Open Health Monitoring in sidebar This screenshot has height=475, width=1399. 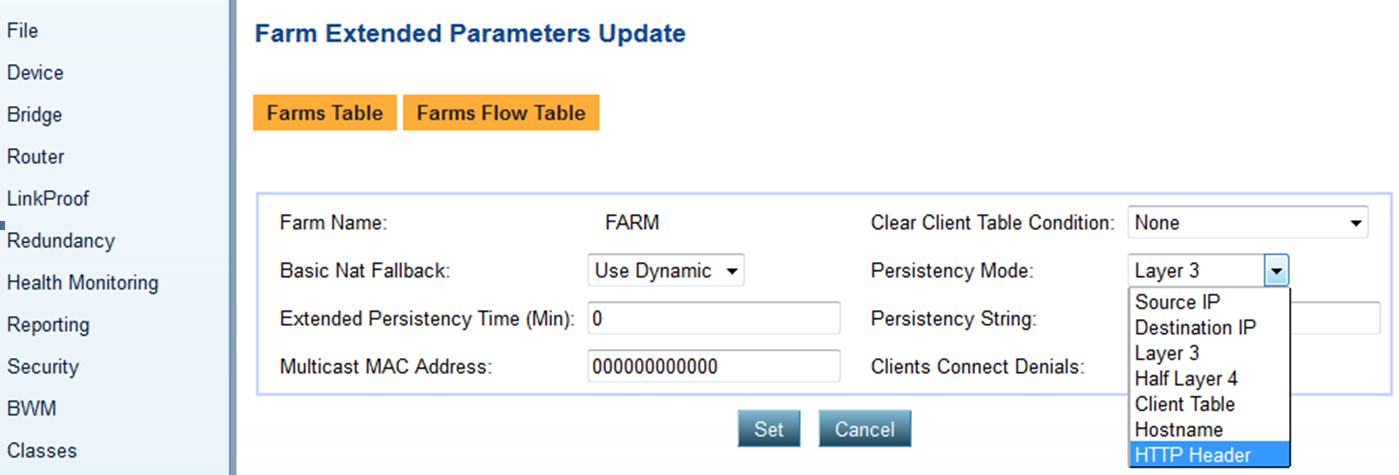coord(82,283)
